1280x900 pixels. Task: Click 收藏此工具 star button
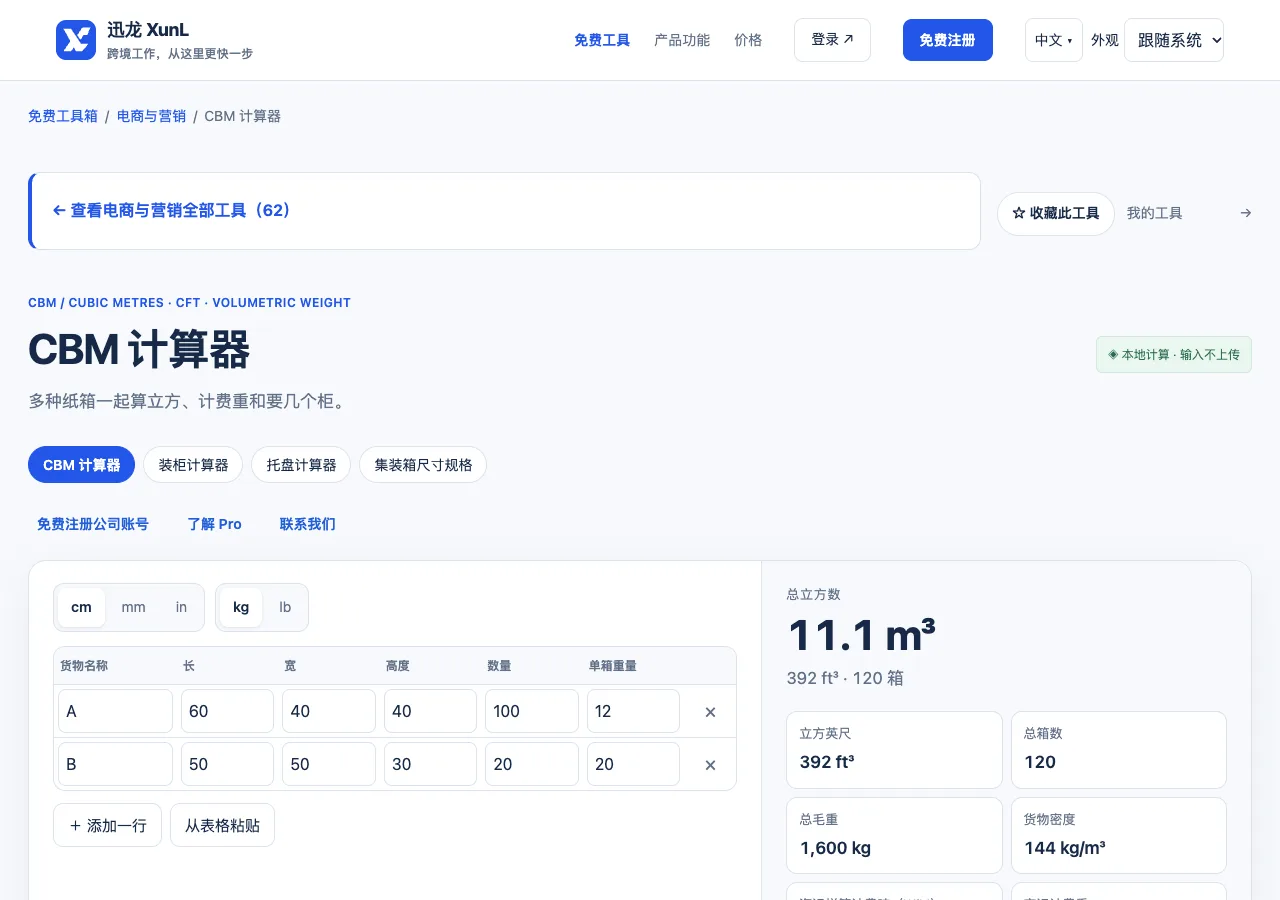click(x=1056, y=214)
